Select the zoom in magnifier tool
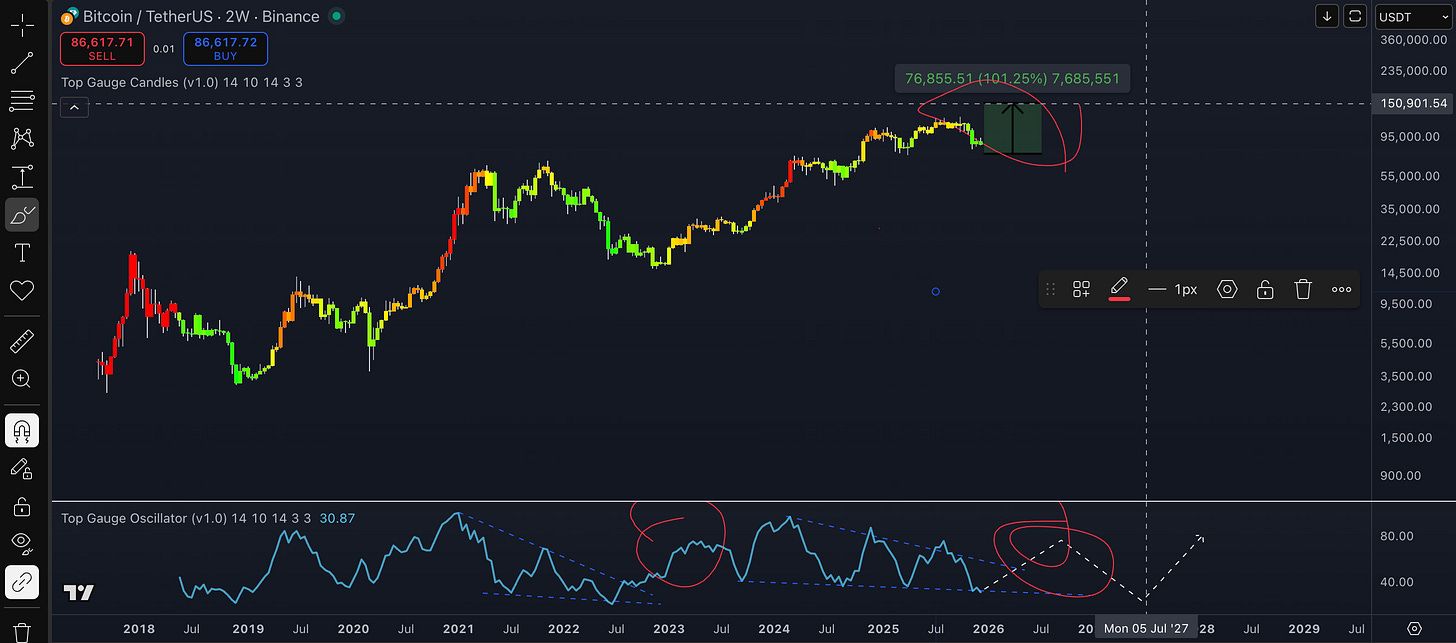 coord(22,379)
